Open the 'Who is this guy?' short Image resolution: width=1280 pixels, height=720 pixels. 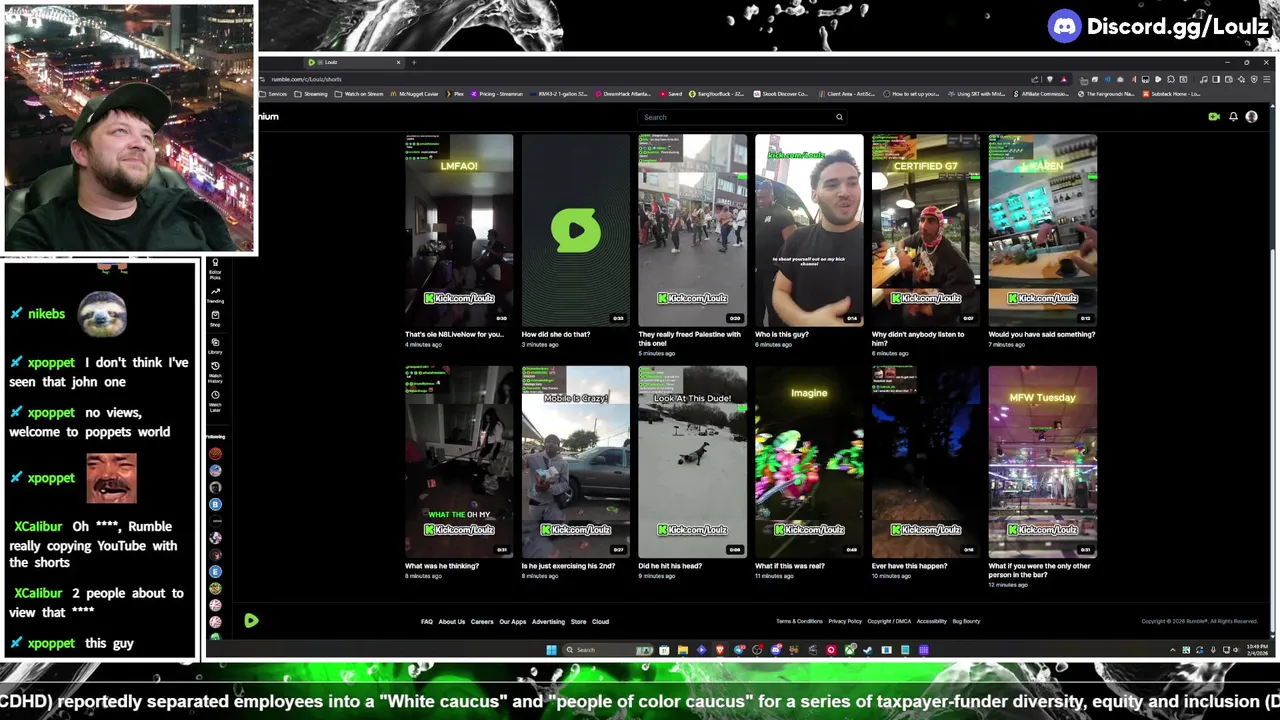point(809,230)
